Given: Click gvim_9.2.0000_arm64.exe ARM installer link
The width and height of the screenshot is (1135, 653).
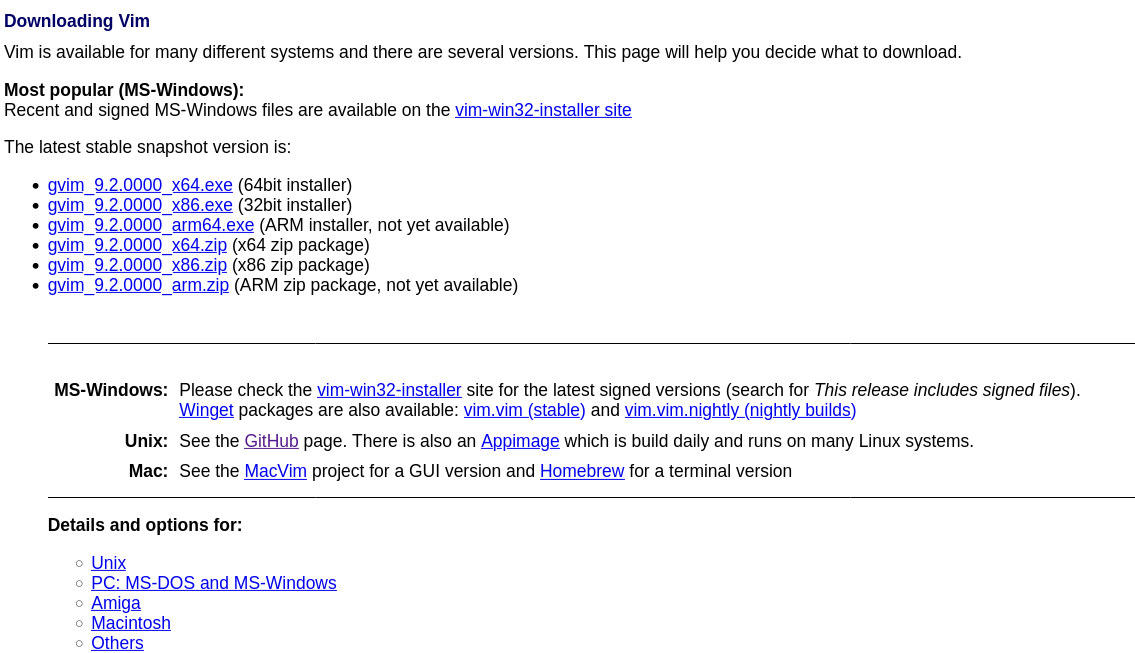Looking at the screenshot, I should pos(151,225).
